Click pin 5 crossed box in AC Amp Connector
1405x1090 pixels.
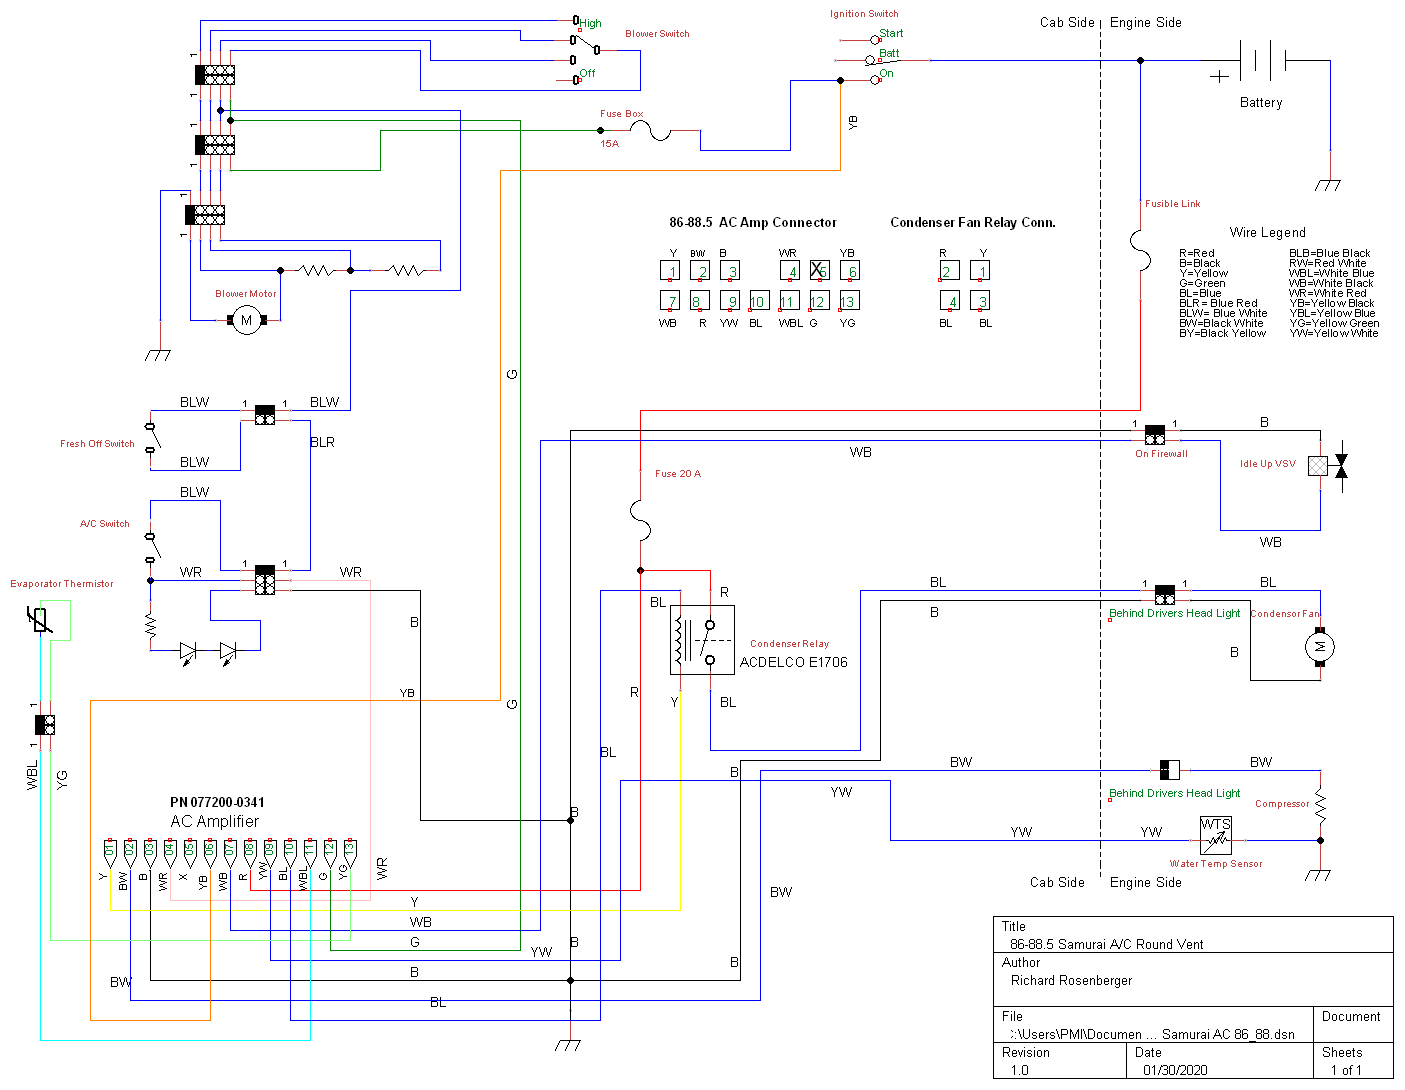click(819, 270)
